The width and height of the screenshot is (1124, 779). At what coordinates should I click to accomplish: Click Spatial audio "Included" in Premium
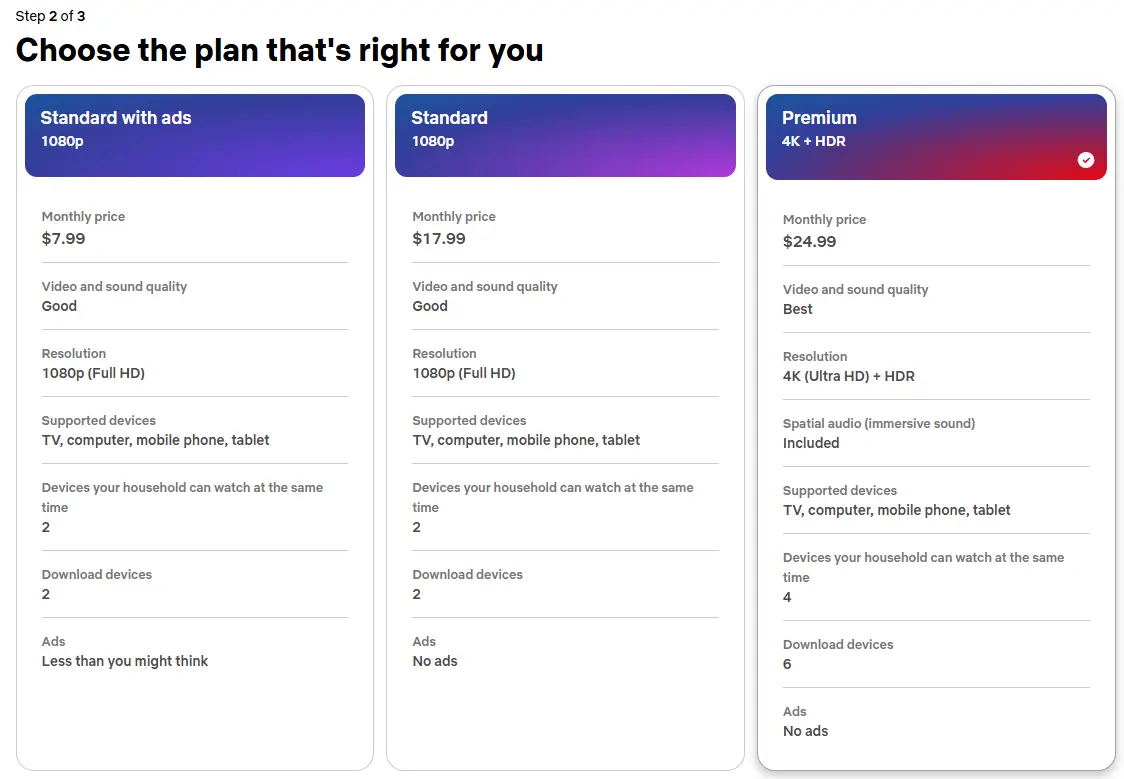pyautogui.click(x=811, y=443)
